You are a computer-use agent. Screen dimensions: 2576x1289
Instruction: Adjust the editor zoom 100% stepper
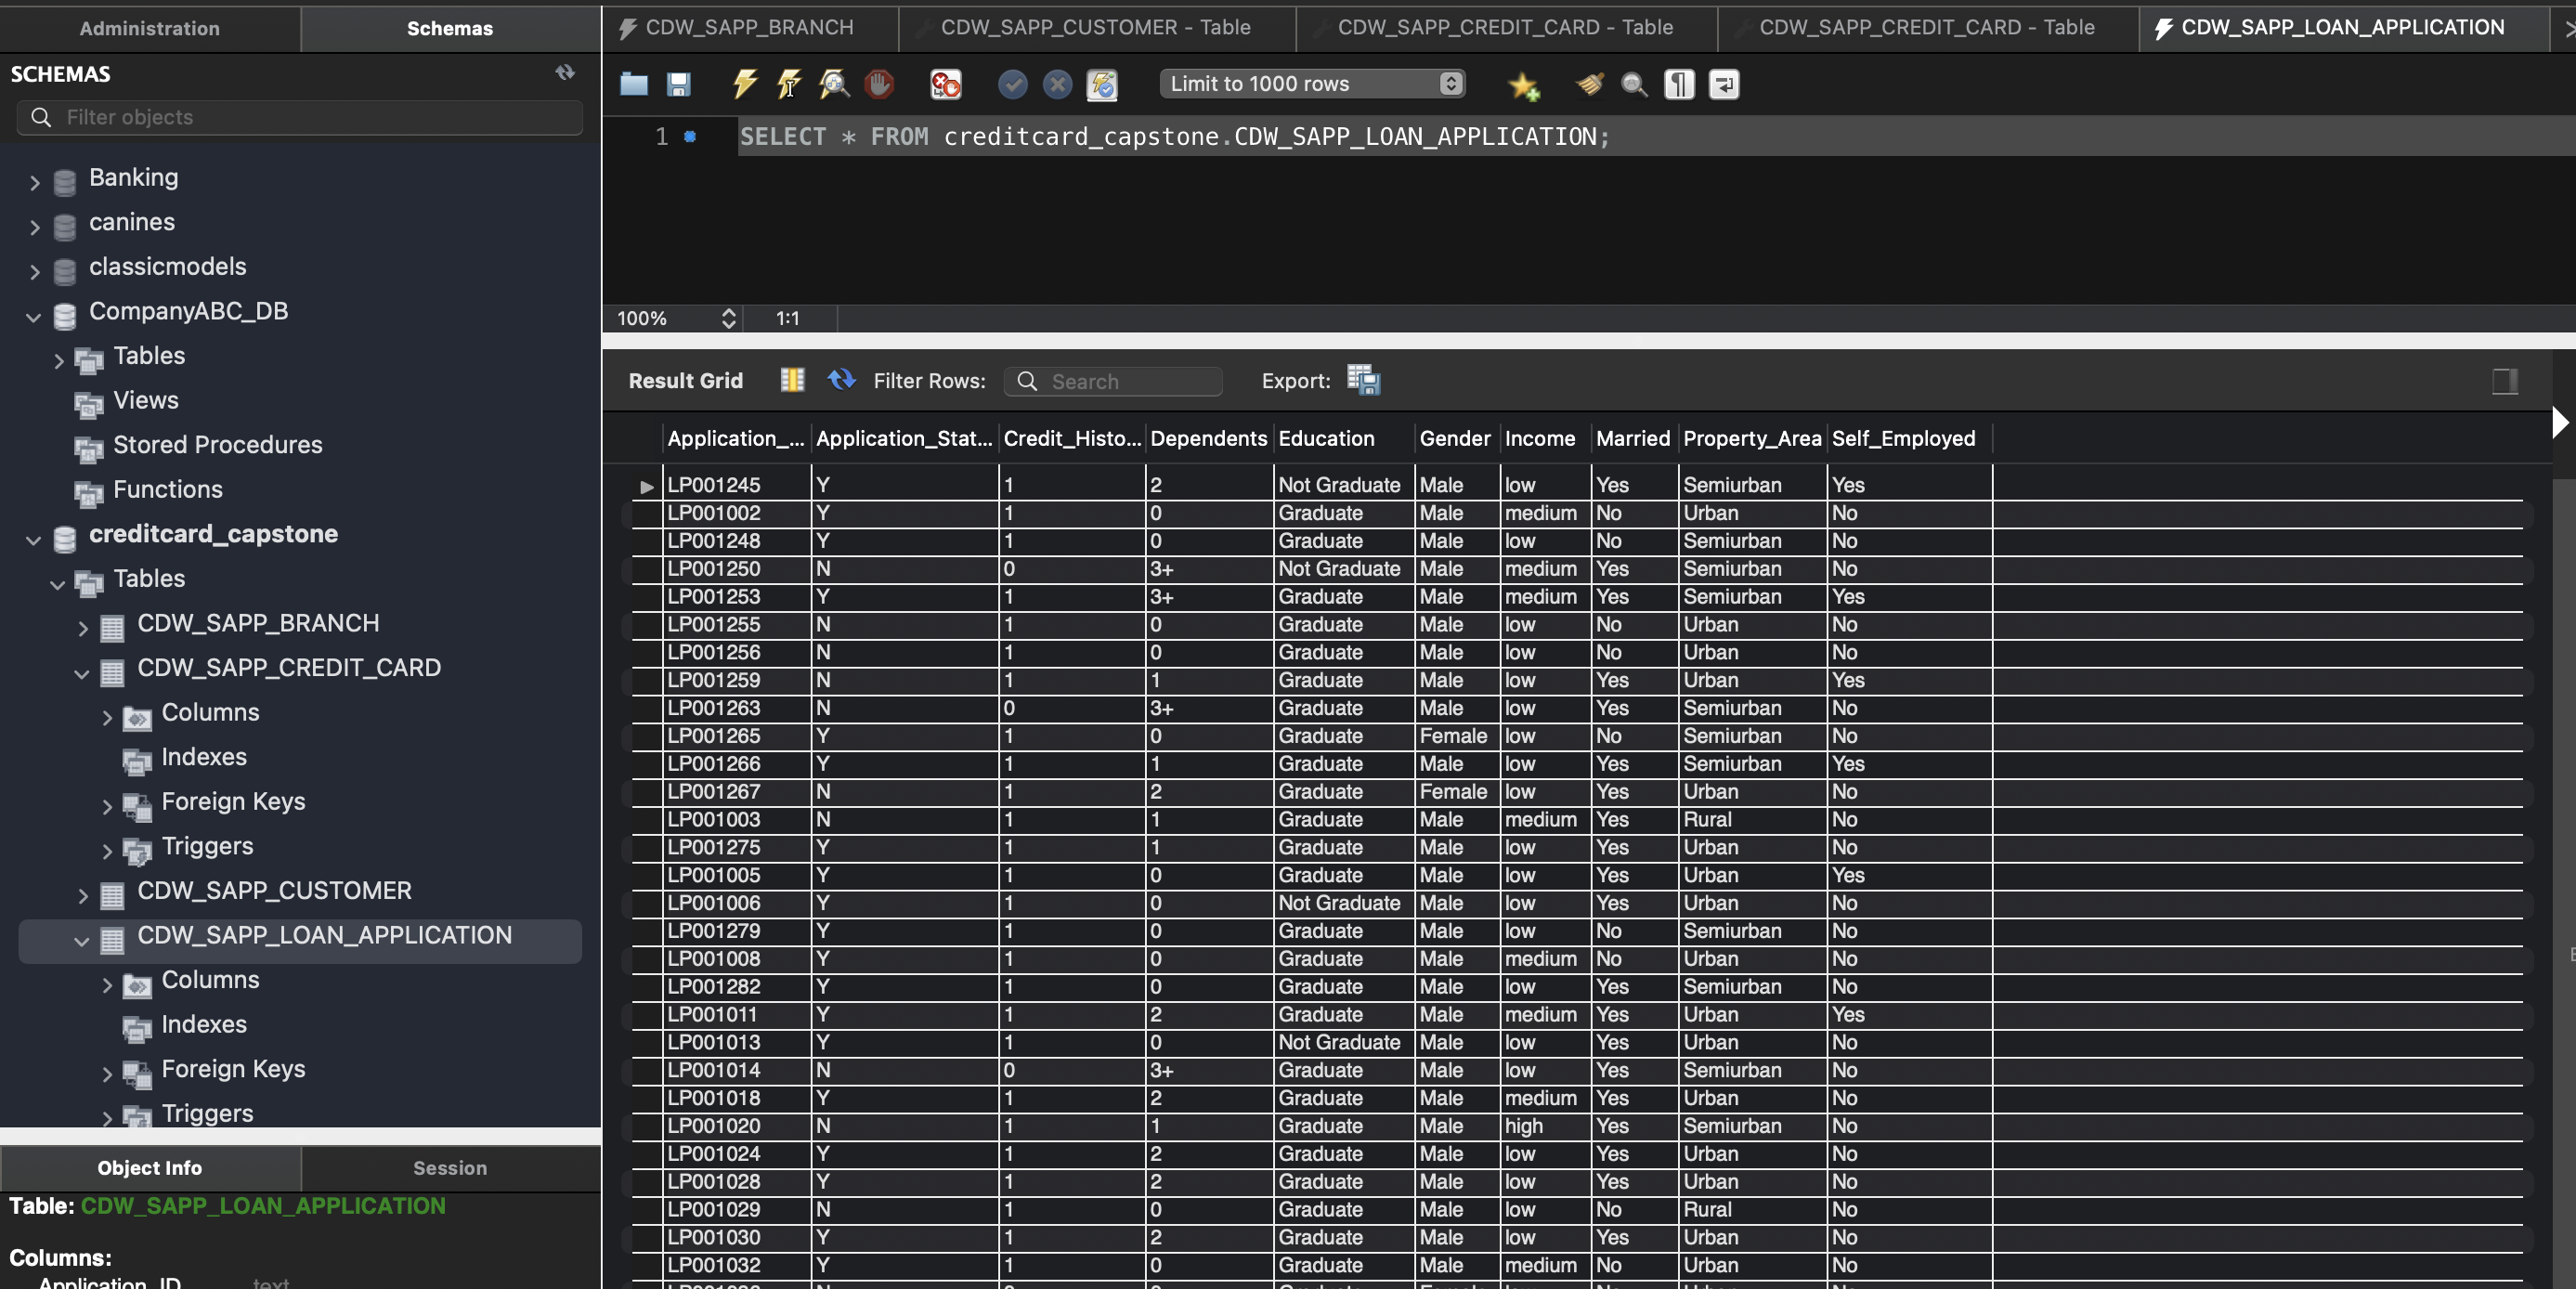pyautogui.click(x=728, y=318)
